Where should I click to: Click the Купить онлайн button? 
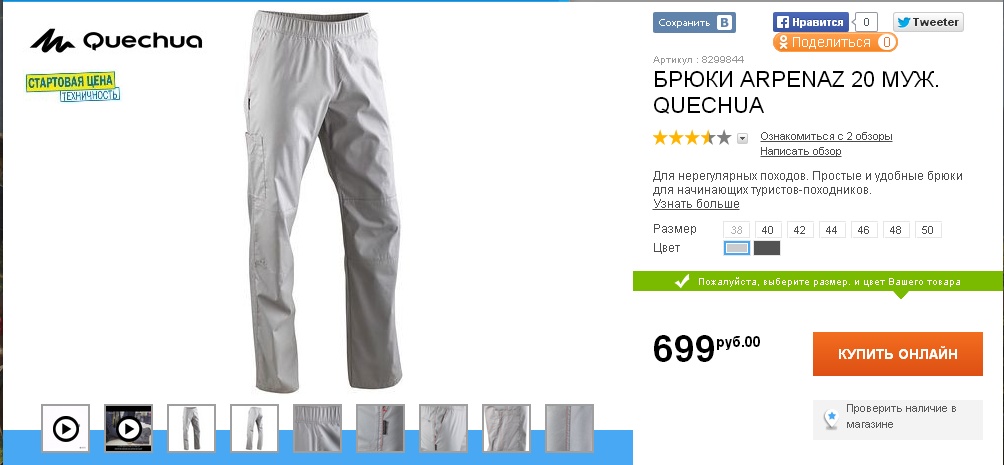[x=898, y=354]
